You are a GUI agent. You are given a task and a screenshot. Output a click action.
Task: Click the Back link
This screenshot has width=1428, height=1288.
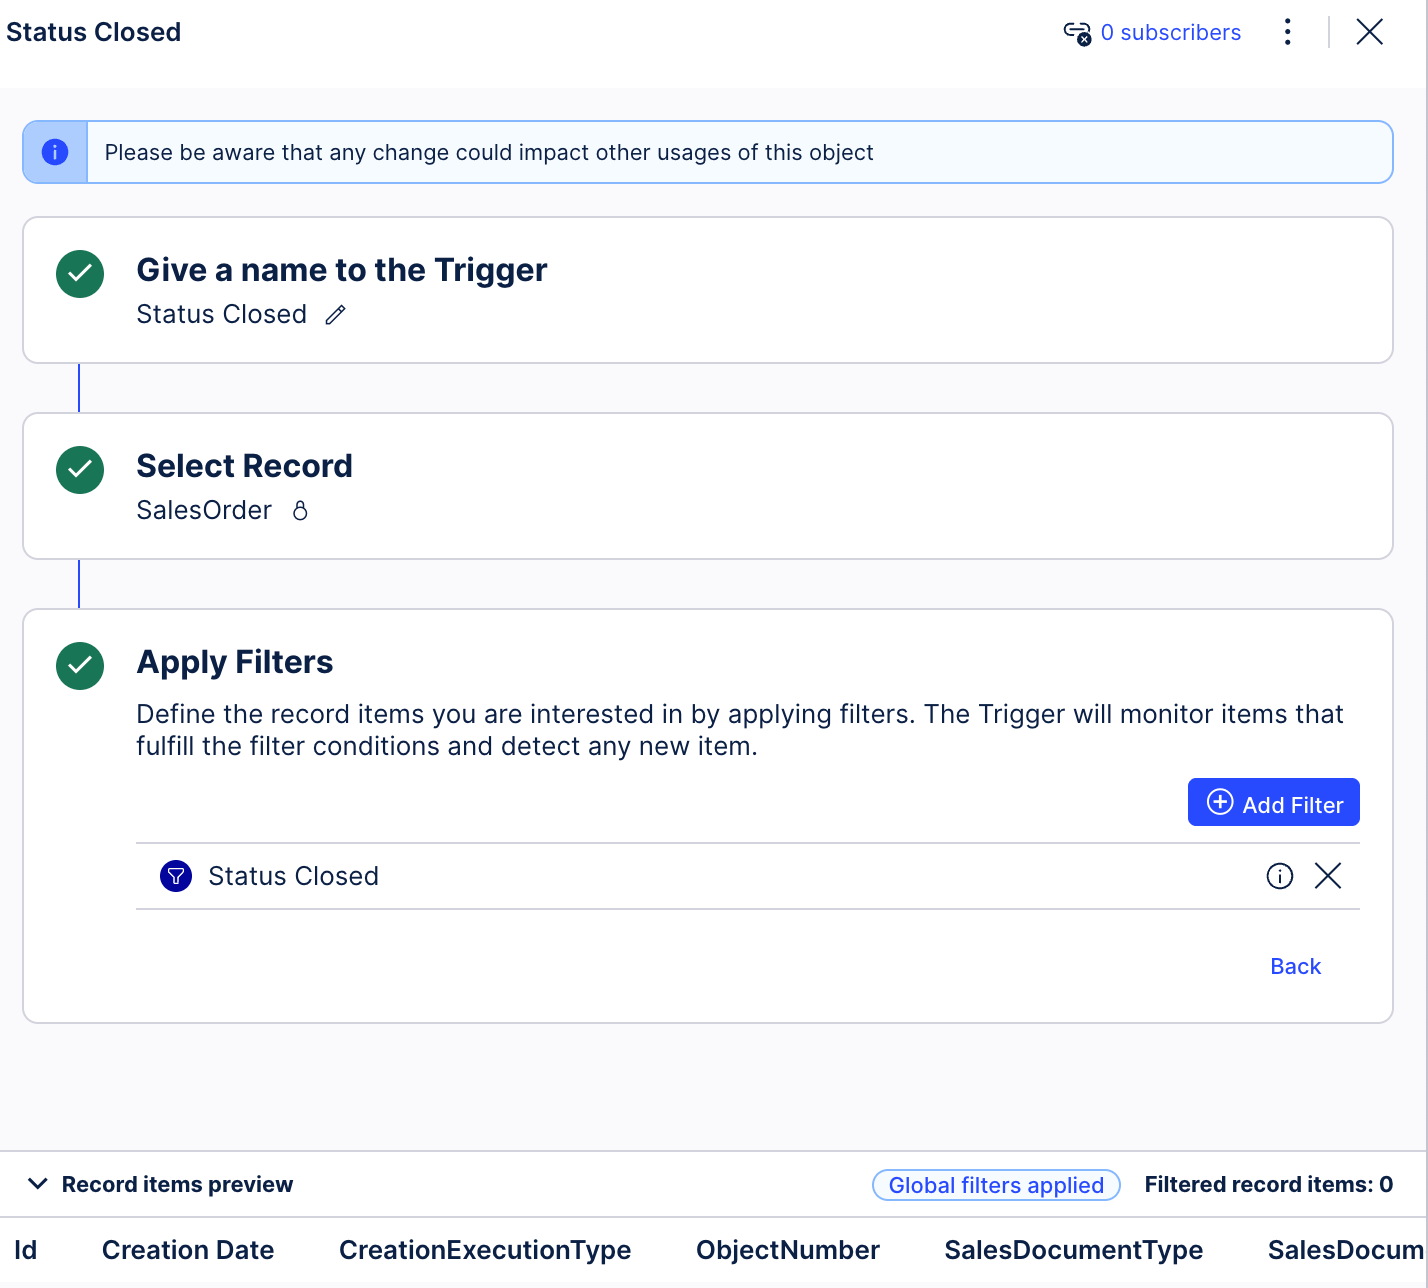pos(1295,966)
